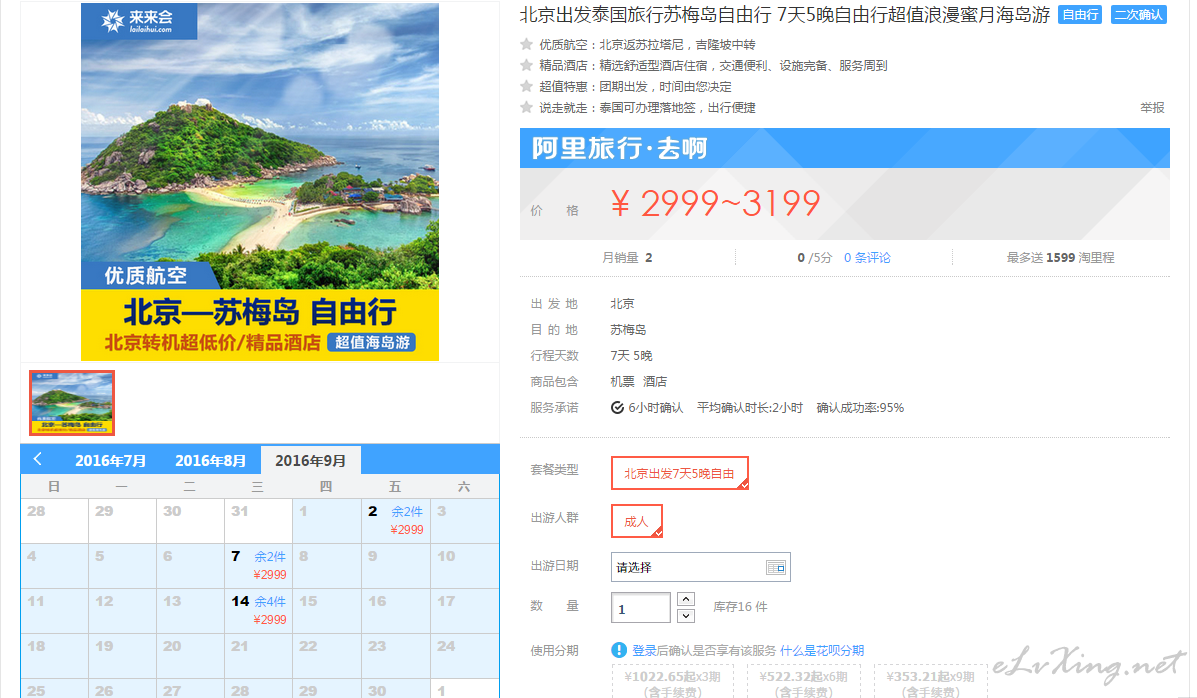Open the date picker calendar icon
Image resolution: width=1197 pixels, height=698 pixels.
(x=776, y=567)
